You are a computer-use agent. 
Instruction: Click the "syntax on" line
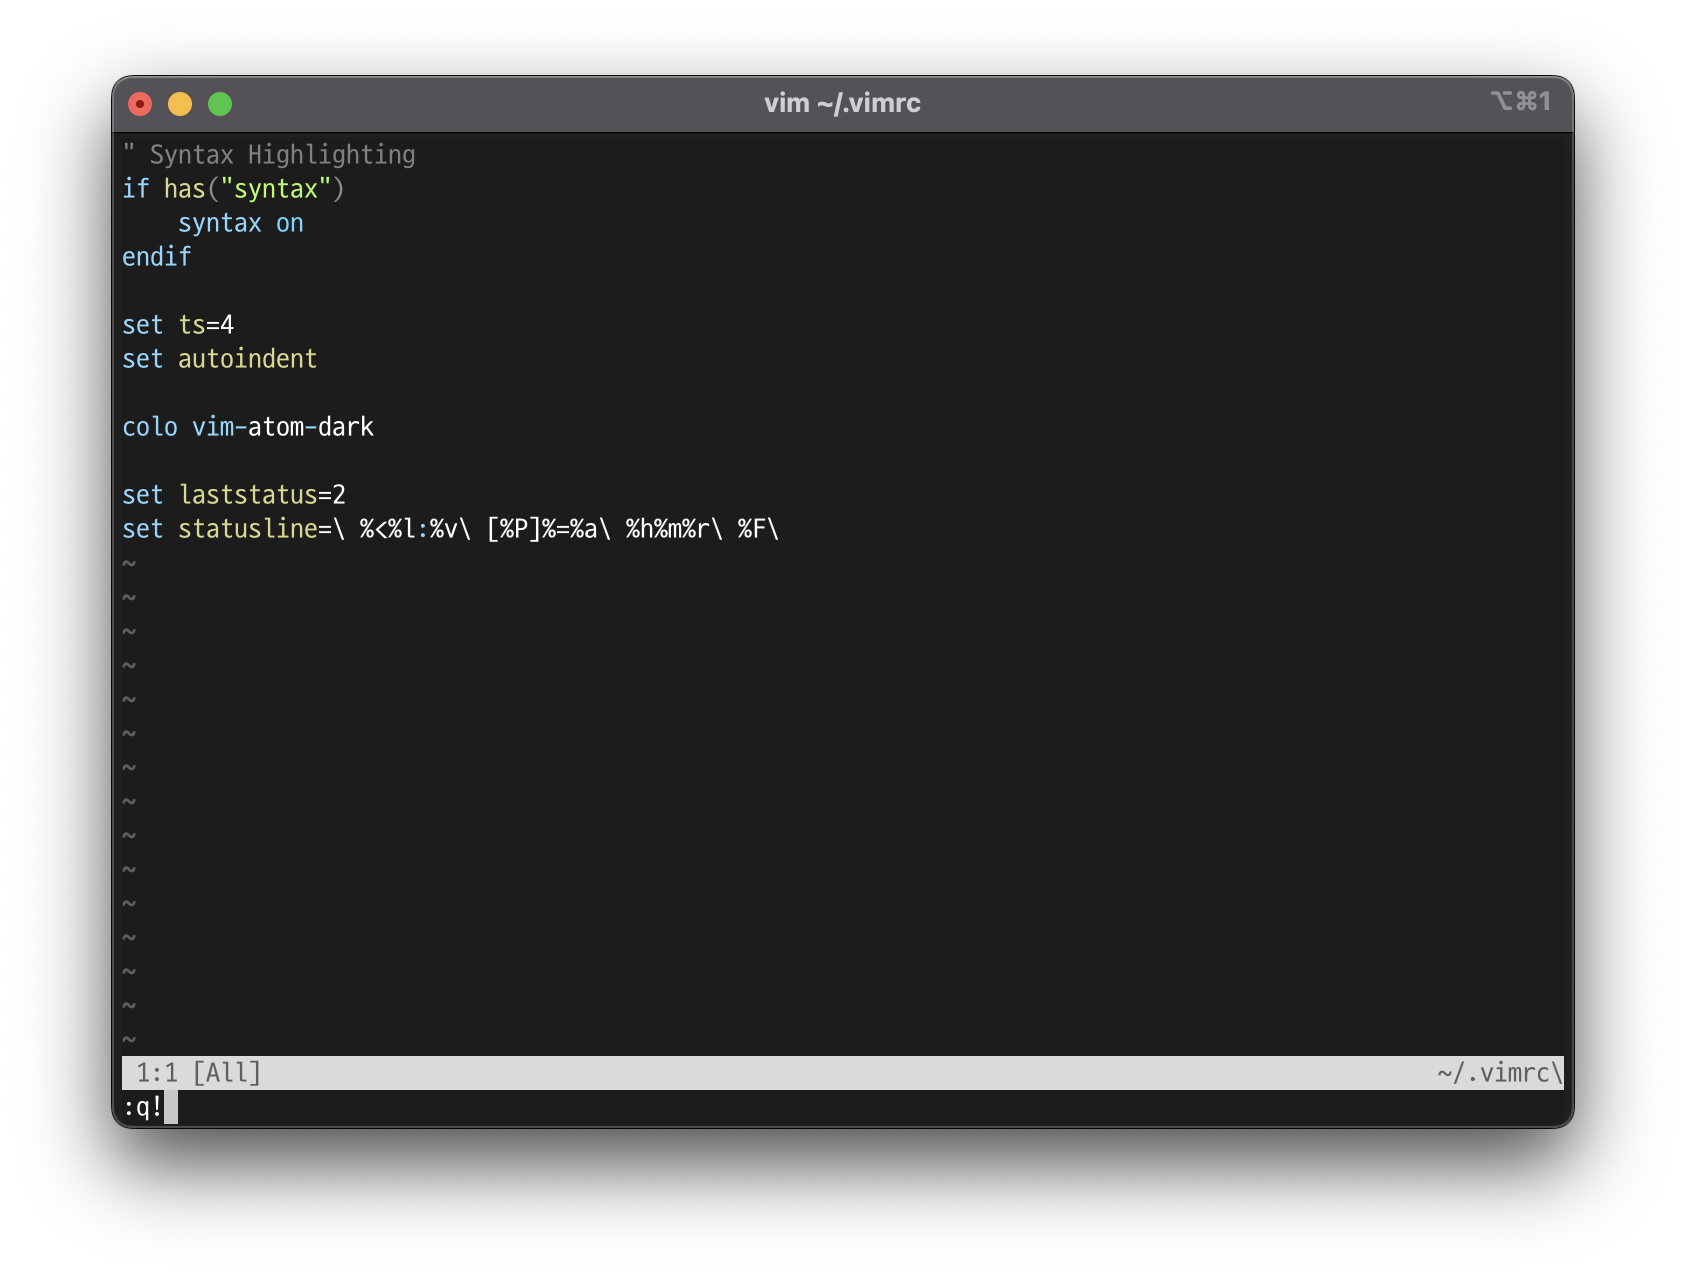click(241, 223)
